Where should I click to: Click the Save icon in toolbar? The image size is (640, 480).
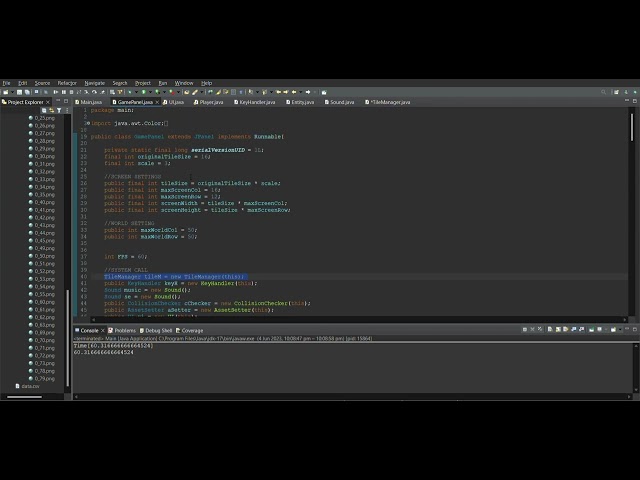point(19,92)
